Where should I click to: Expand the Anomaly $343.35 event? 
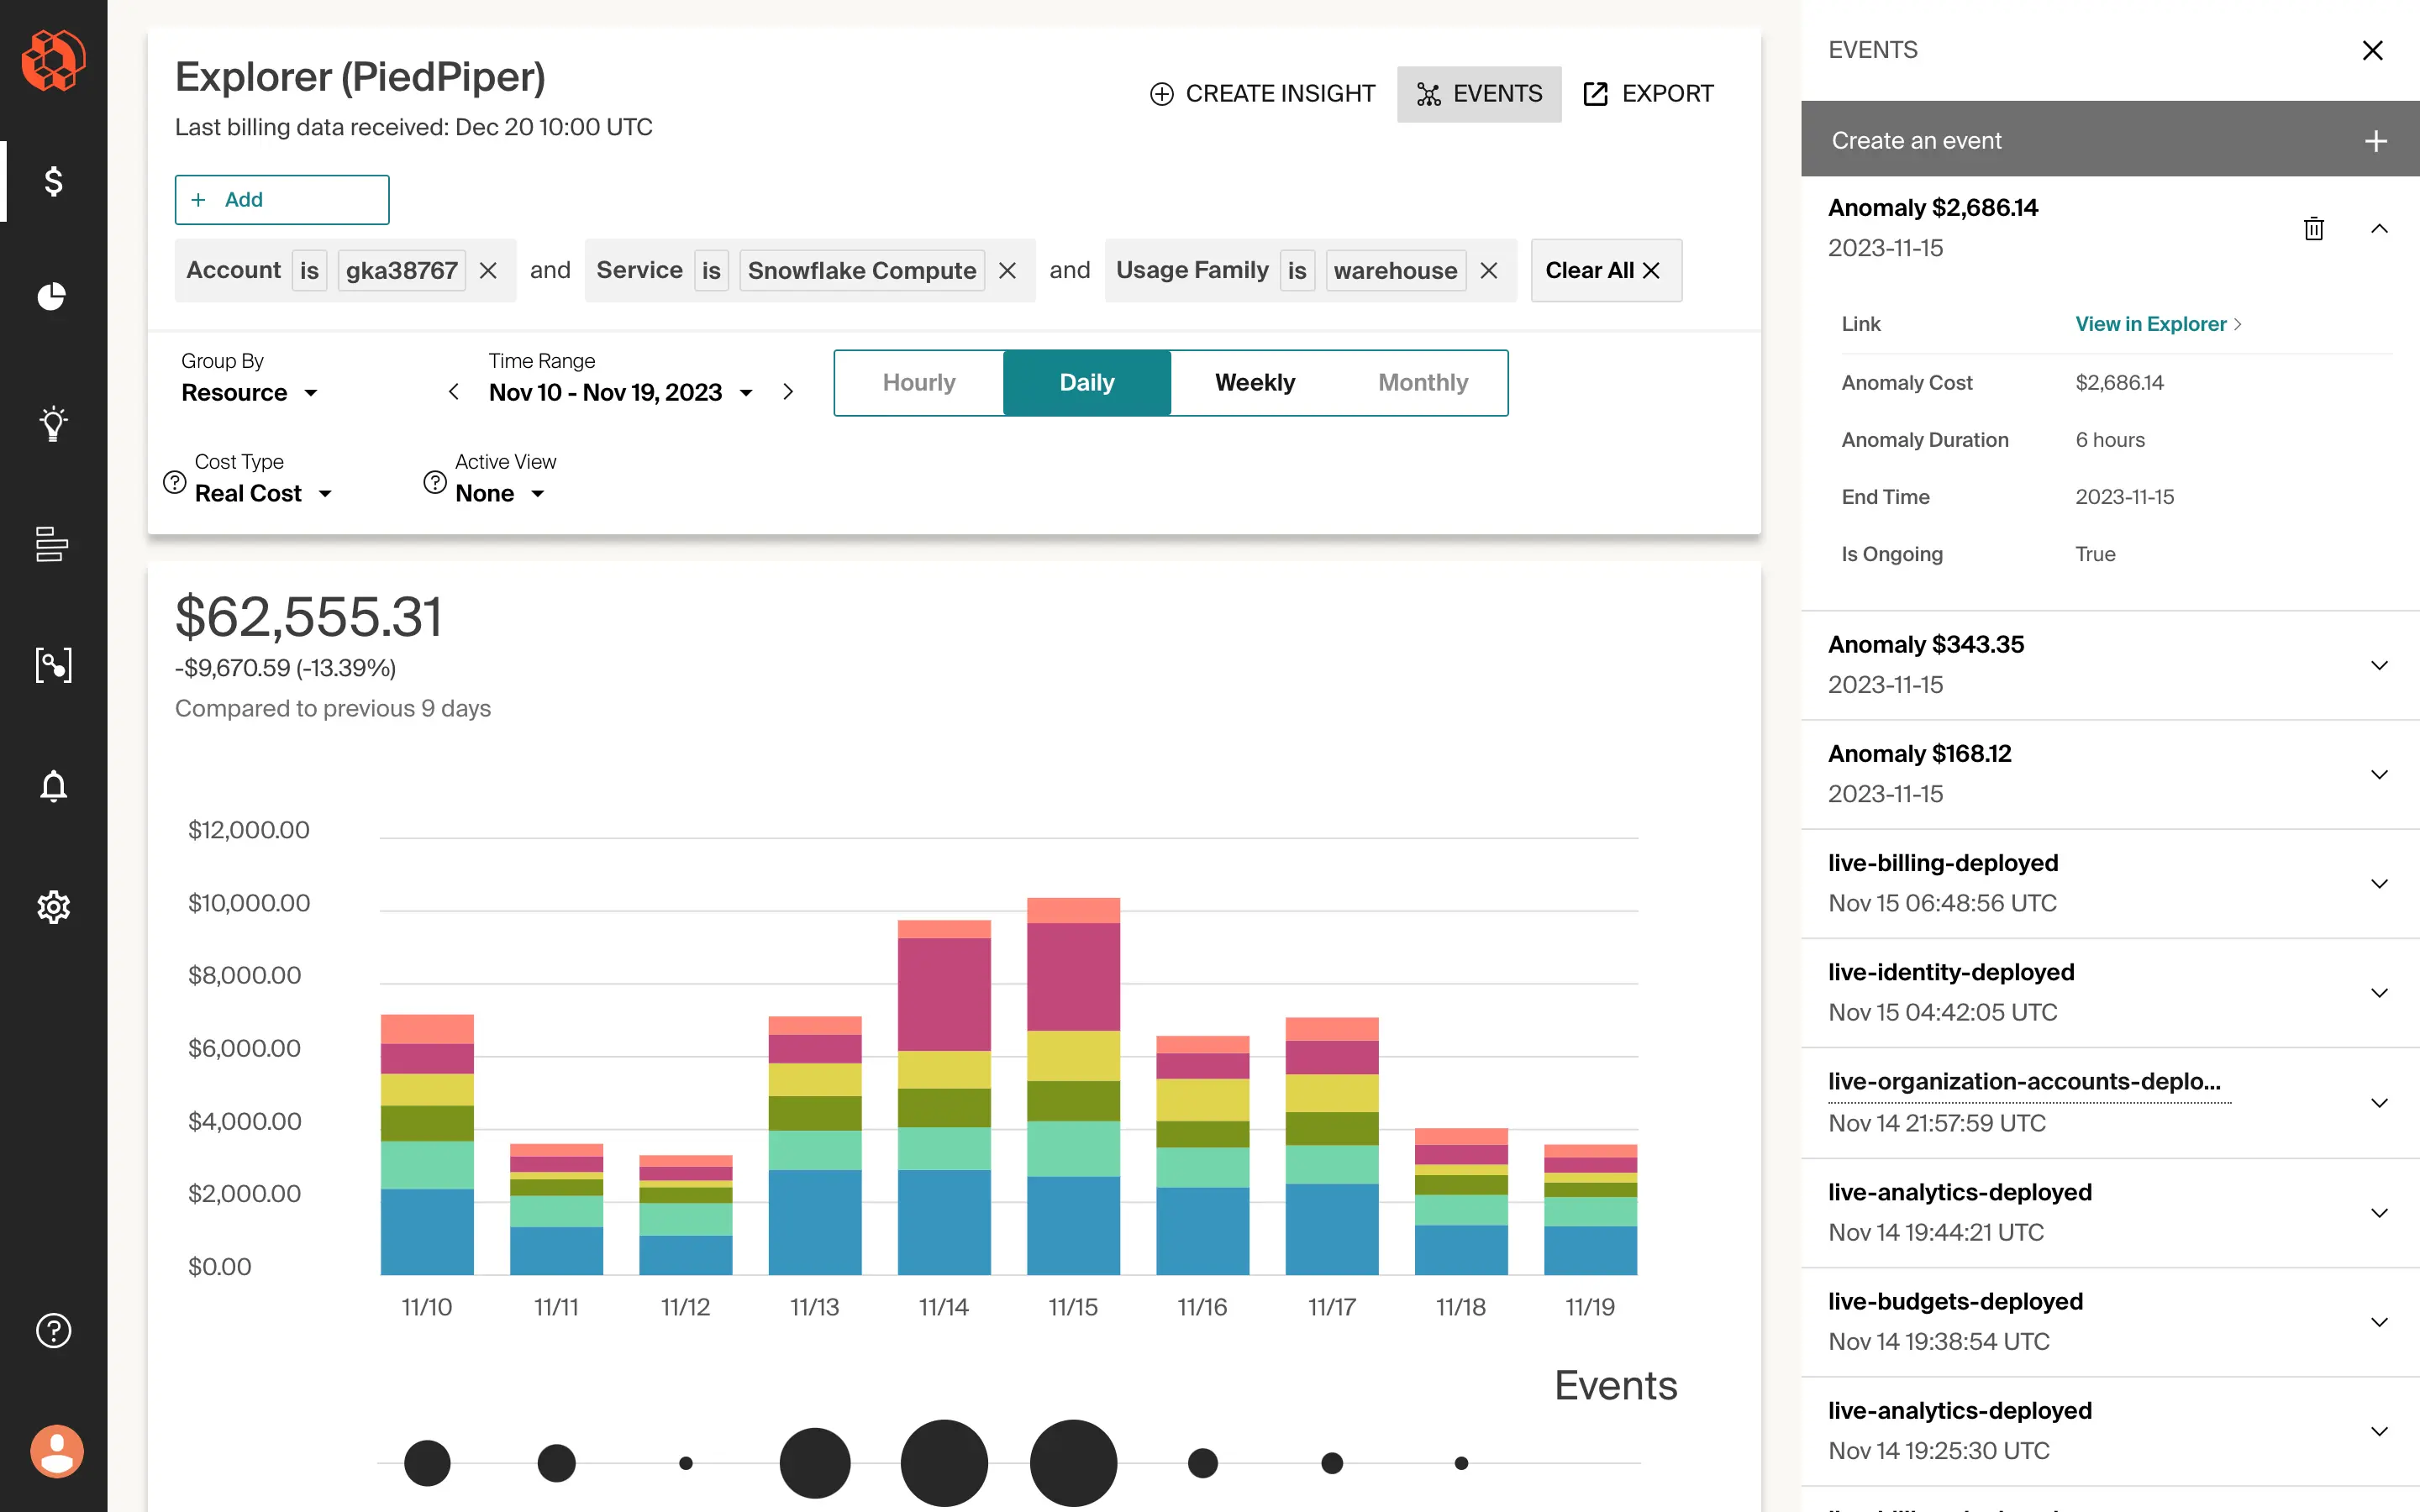click(x=2378, y=664)
